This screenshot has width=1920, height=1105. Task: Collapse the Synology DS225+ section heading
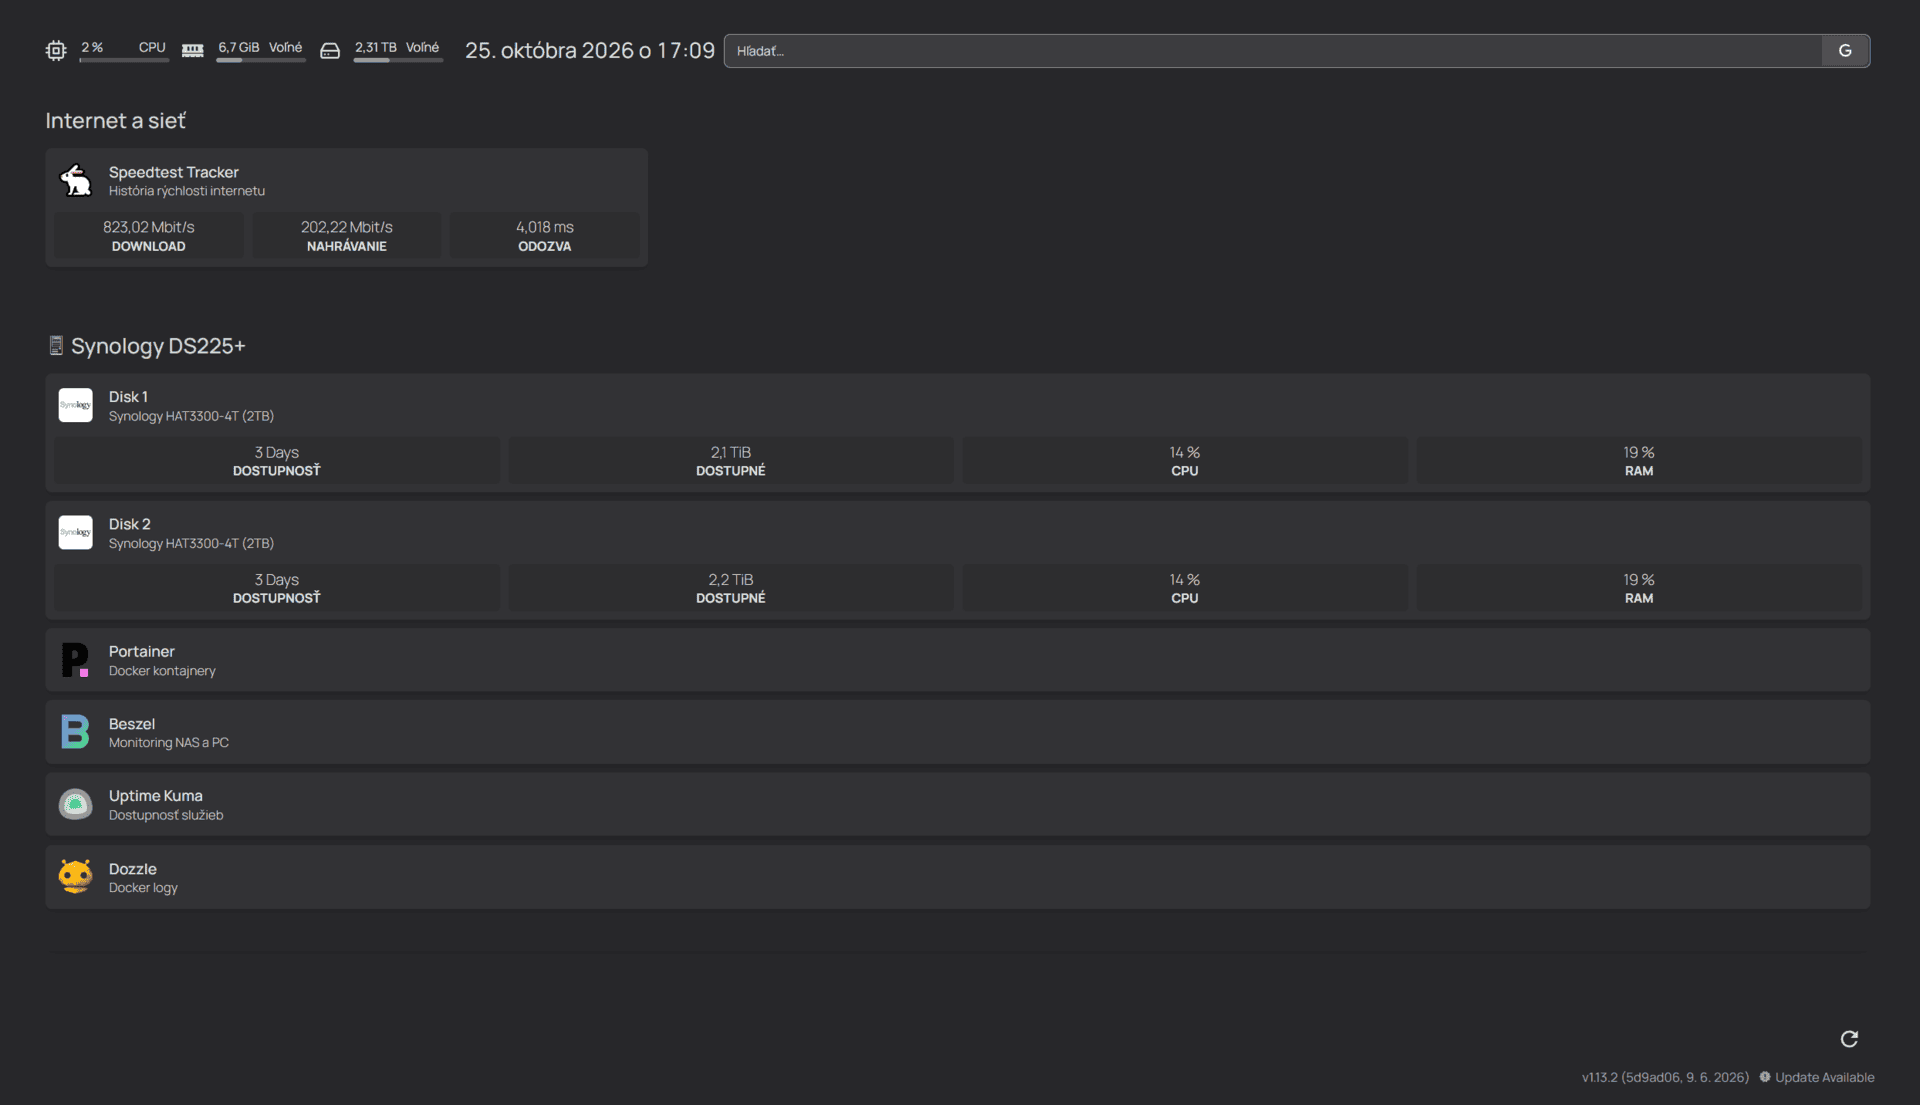pyautogui.click(x=158, y=345)
